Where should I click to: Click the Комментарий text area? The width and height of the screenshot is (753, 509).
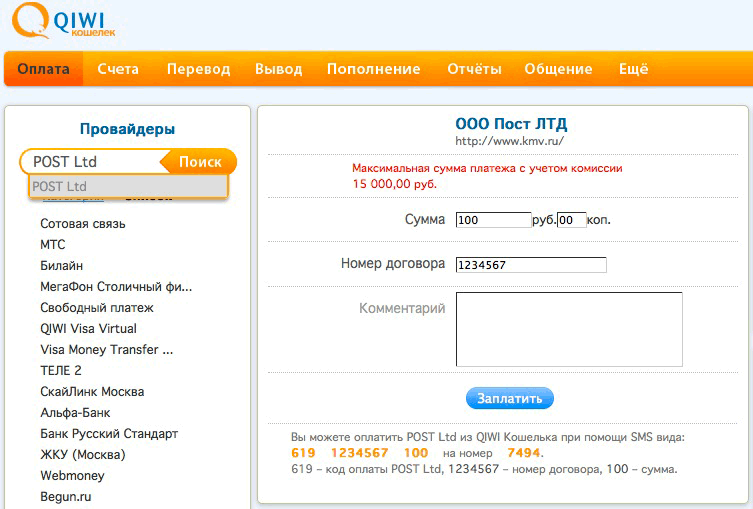click(x=569, y=329)
